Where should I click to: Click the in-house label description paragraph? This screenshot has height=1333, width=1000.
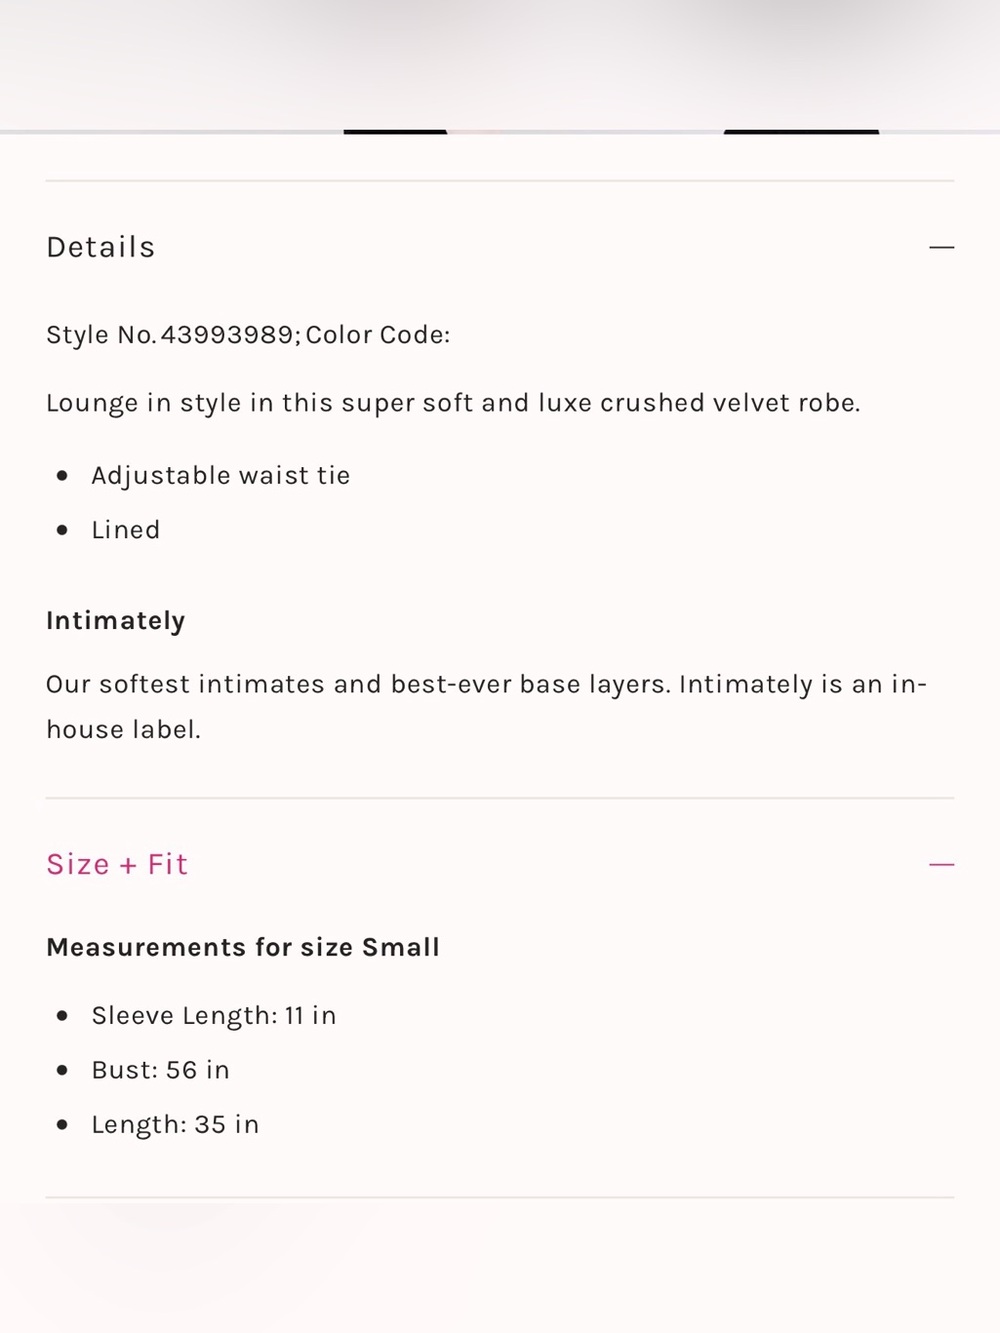(487, 707)
